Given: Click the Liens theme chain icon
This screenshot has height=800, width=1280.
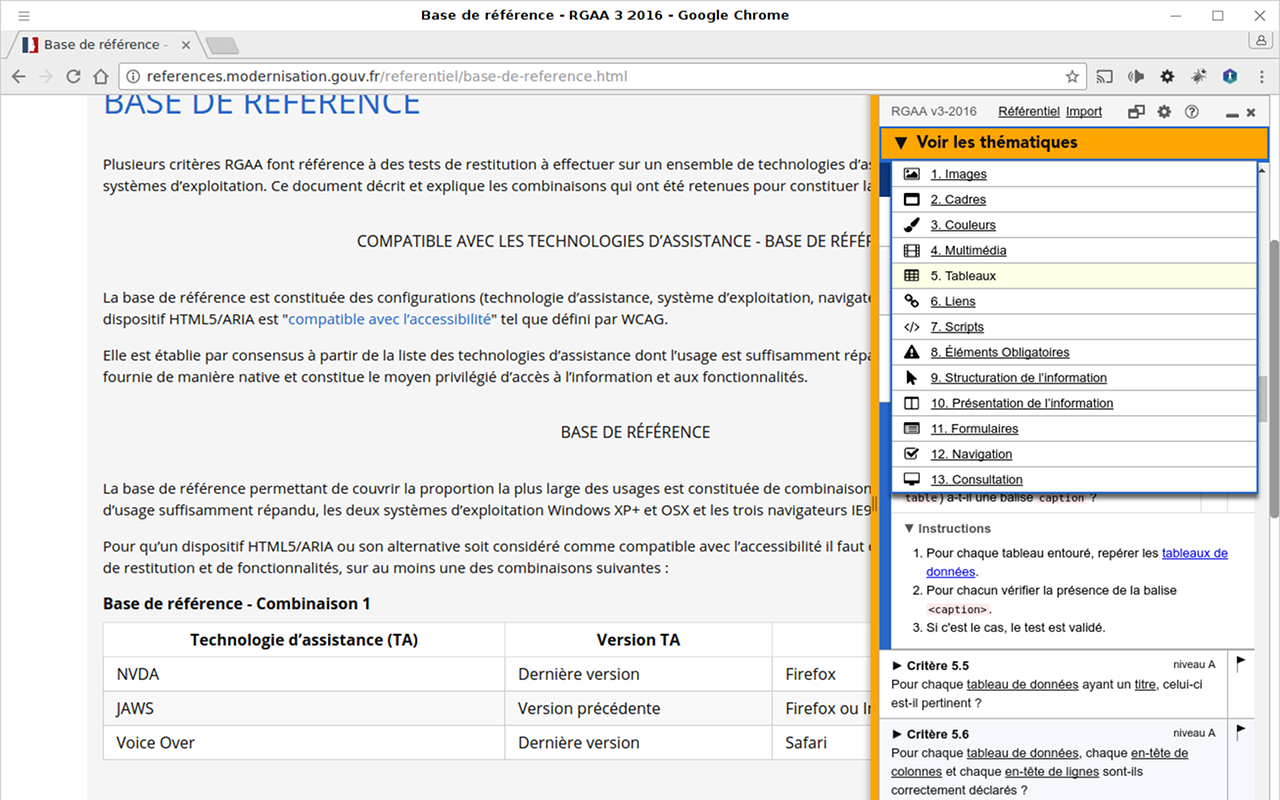Looking at the screenshot, I should tap(911, 301).
